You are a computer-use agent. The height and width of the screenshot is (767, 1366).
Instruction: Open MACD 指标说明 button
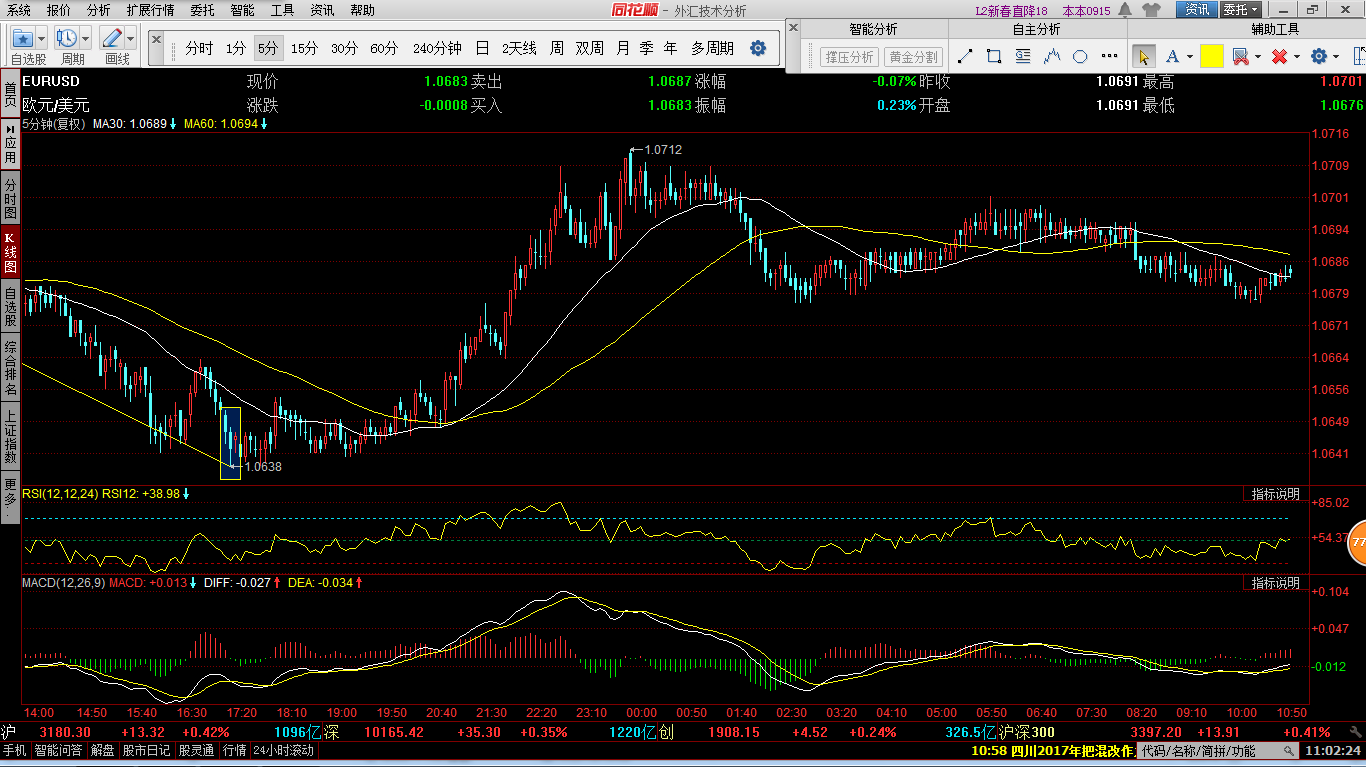pos(1275,583)
